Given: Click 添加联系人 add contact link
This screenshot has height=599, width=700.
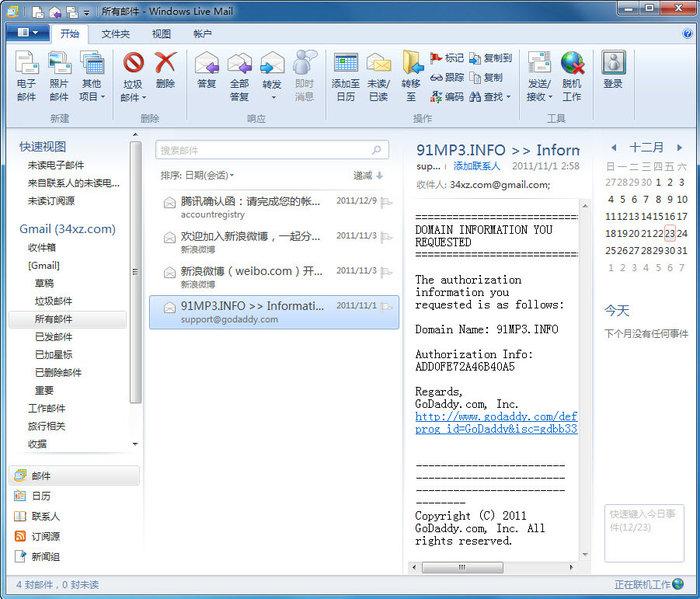Looking at the screenshot, I should coord(477,166).
